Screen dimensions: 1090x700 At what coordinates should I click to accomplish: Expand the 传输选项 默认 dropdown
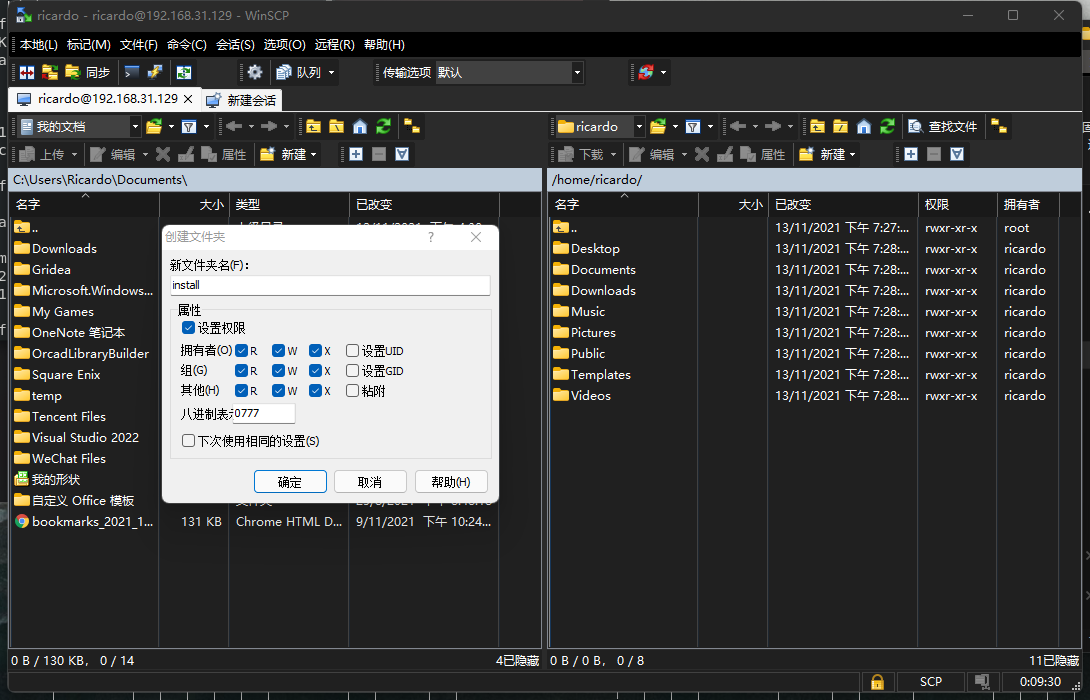[577, 72]
